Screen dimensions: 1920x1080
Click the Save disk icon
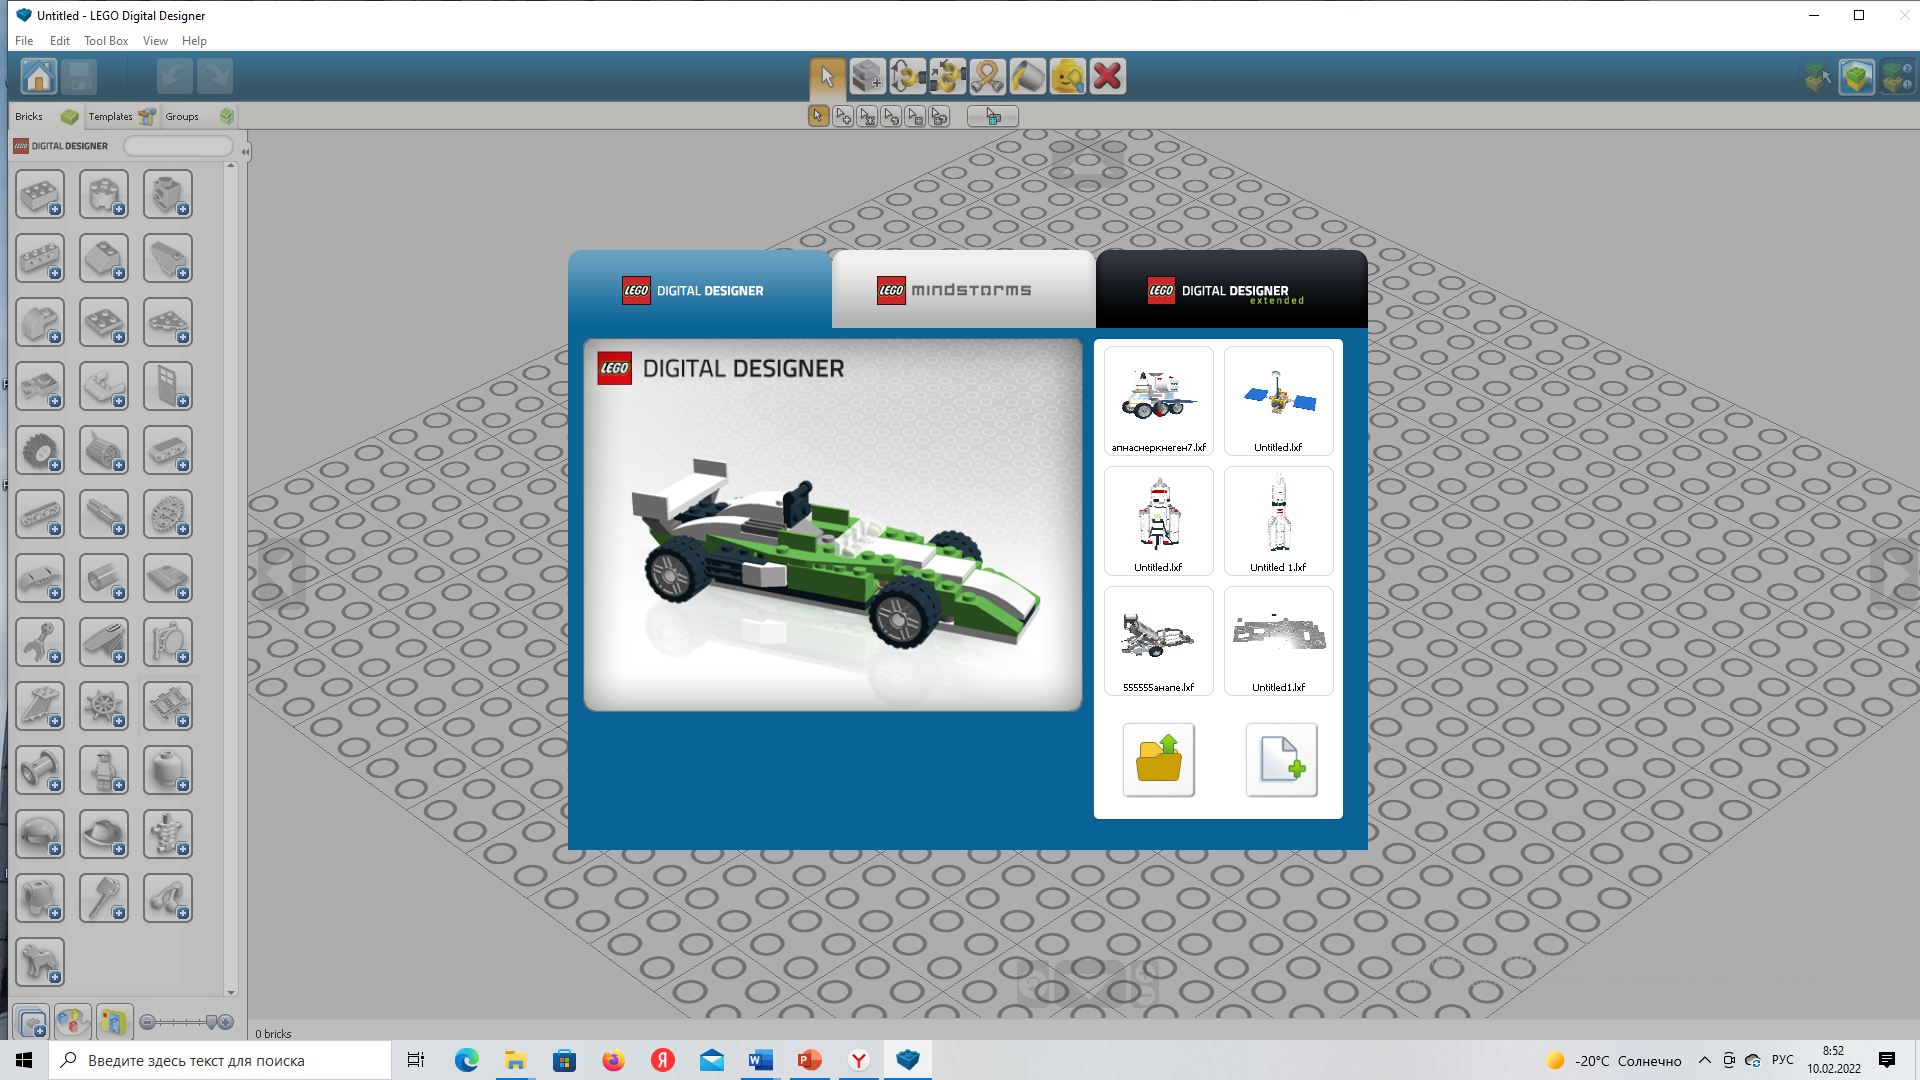point(79,76)
